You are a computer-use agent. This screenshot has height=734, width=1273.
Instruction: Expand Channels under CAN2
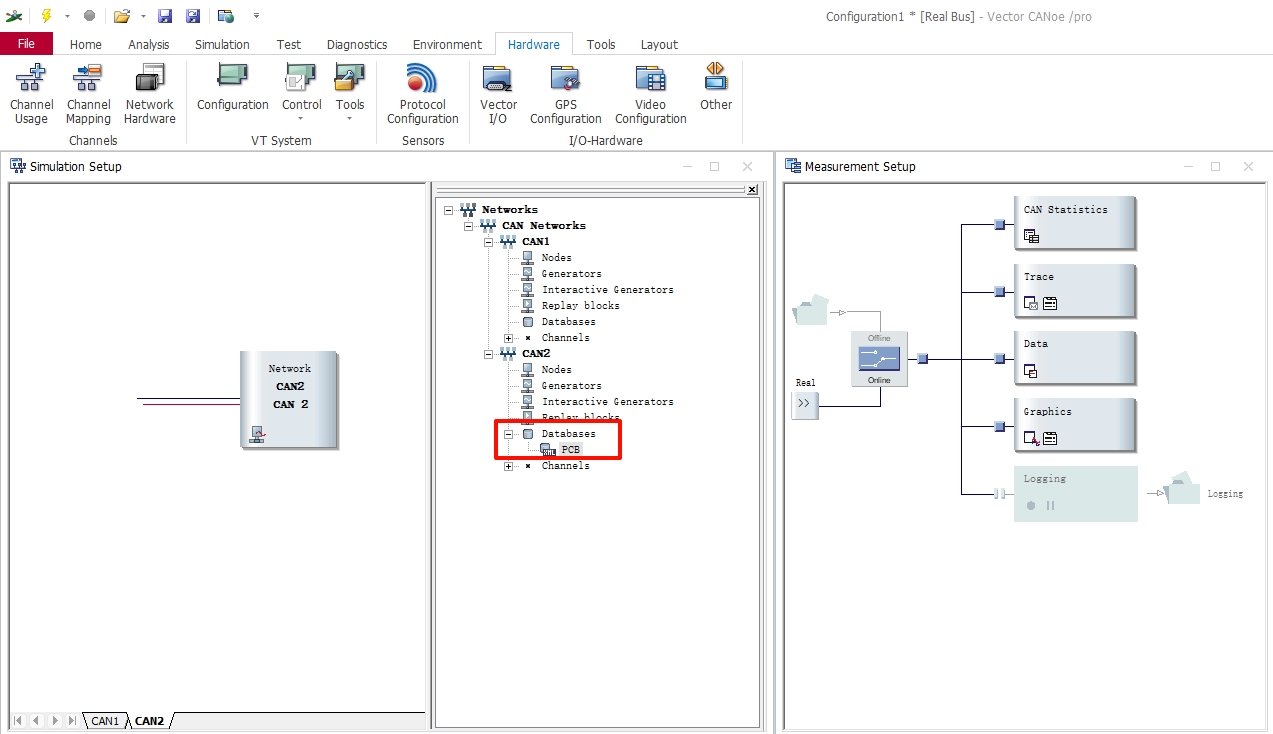(509, 466)
